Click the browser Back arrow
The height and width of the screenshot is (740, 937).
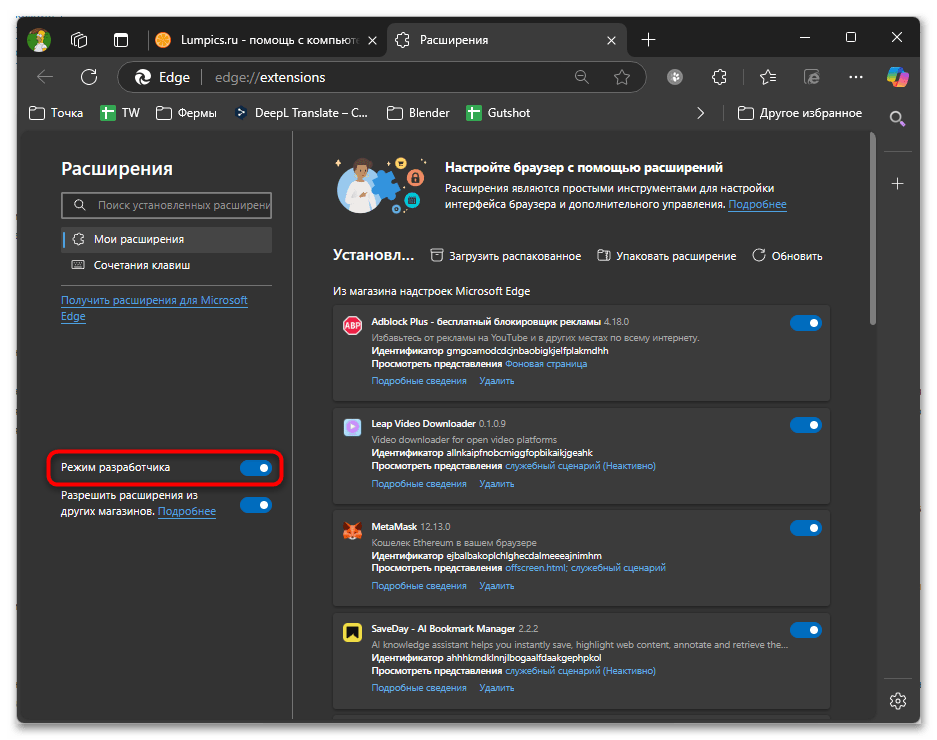click(x=45, y=77)
